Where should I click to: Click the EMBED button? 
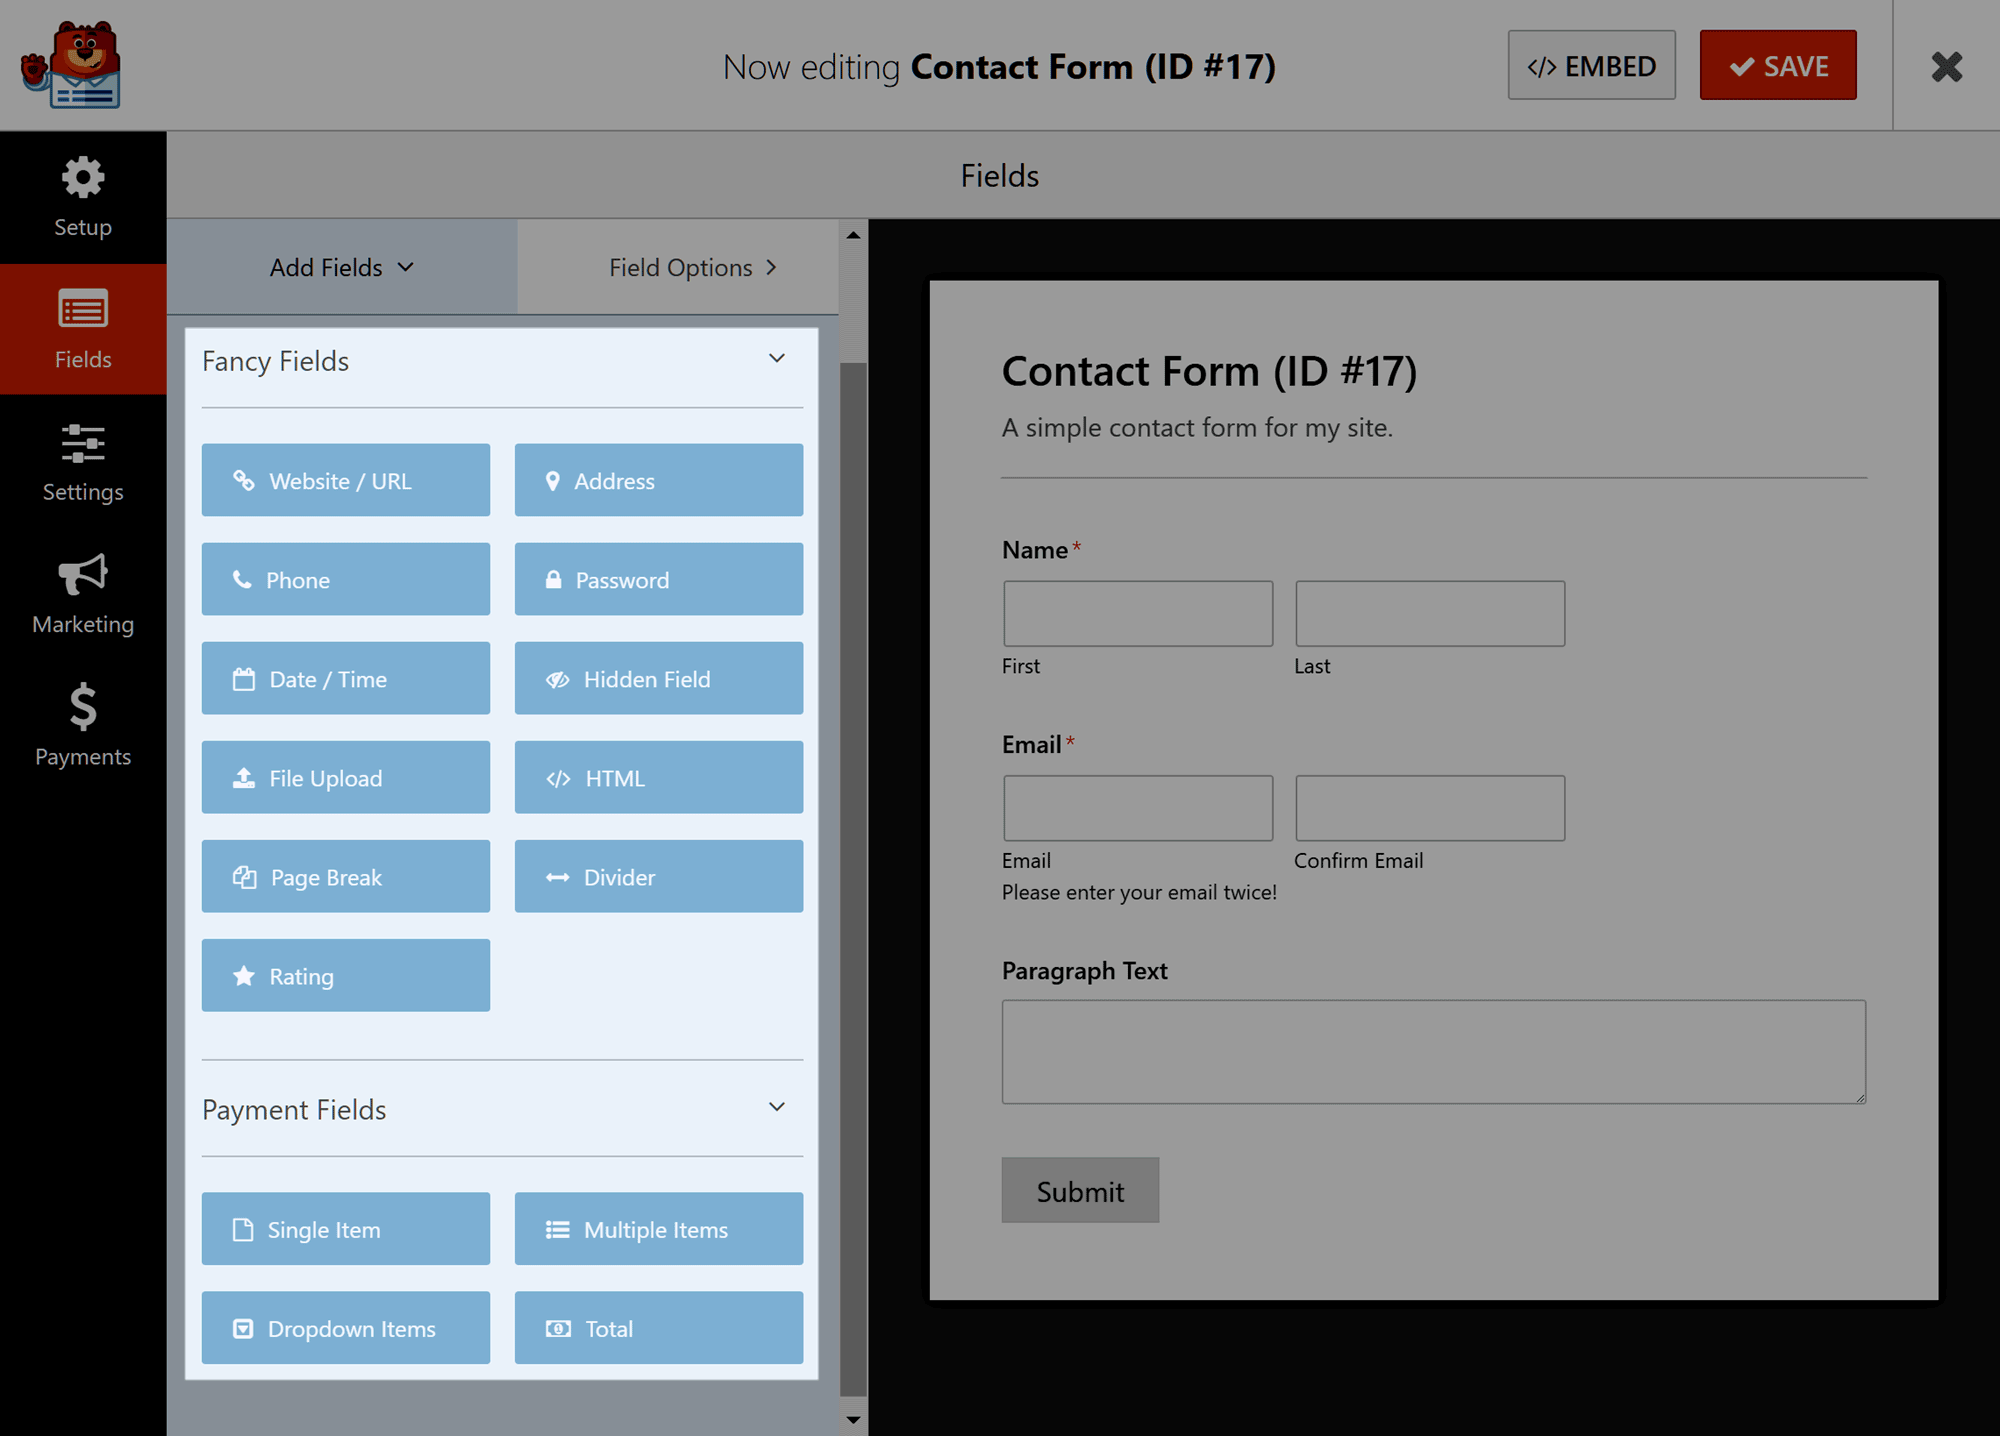(1590, 64)
